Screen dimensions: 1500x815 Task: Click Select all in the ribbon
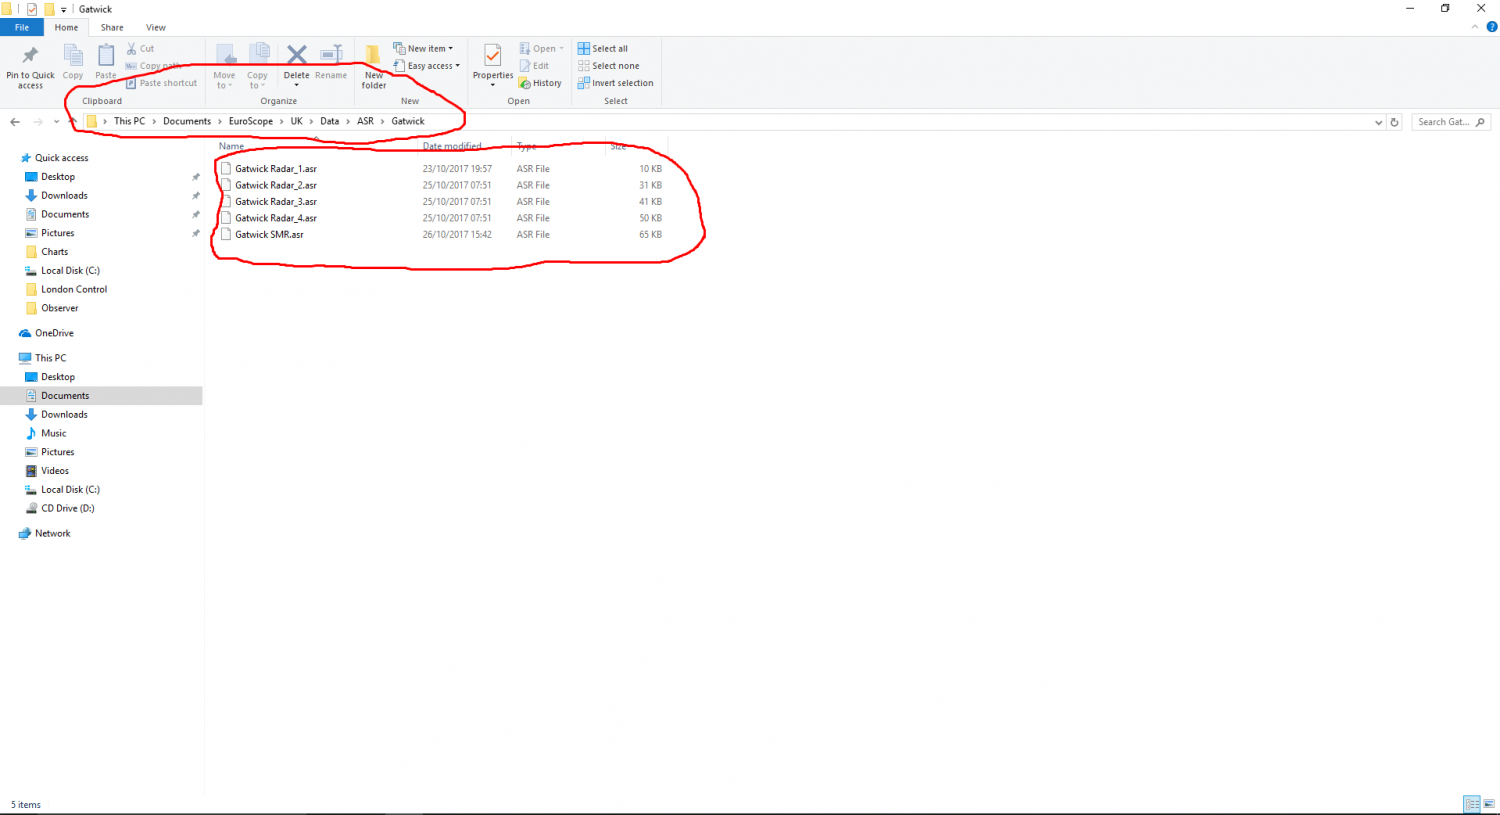[x=603, y=48]
